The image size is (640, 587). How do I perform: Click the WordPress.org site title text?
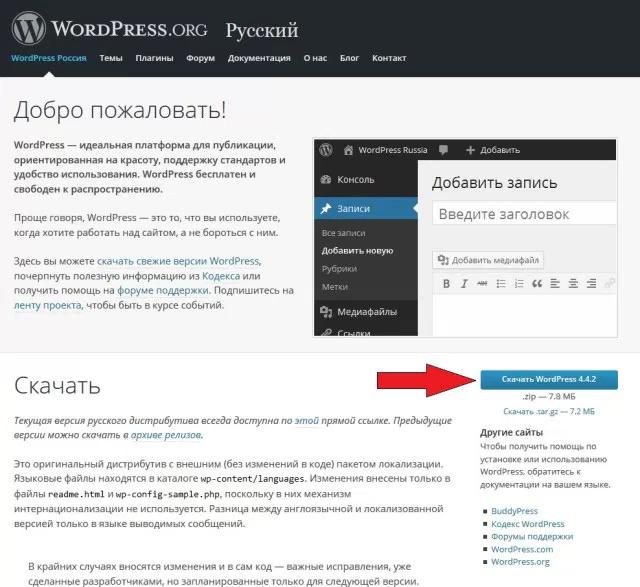(x=129, y=29)
